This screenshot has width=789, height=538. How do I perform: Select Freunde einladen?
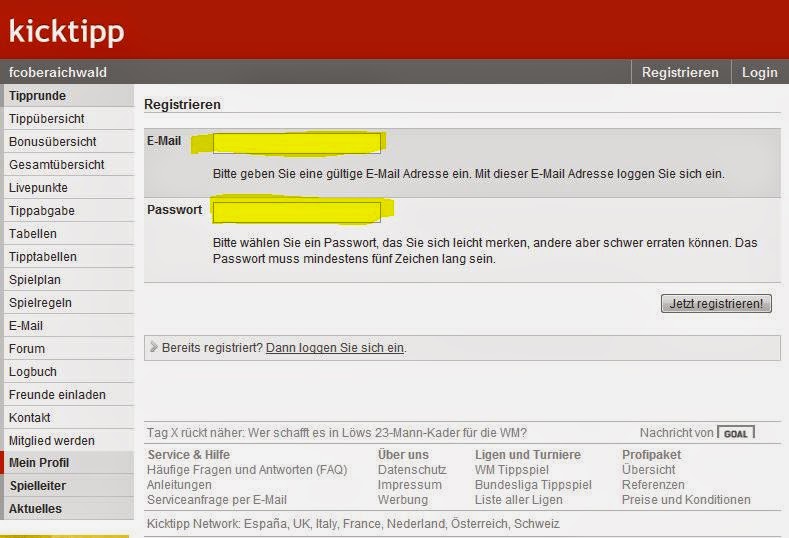tap(68, 395)
